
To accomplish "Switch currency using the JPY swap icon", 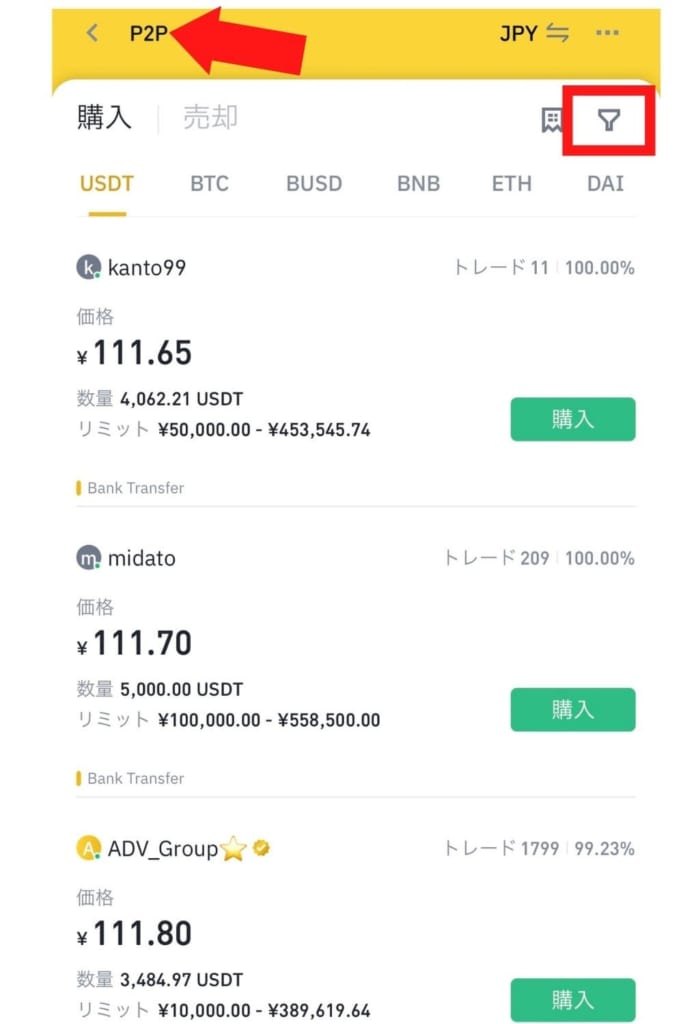I will tap(557, 33).
